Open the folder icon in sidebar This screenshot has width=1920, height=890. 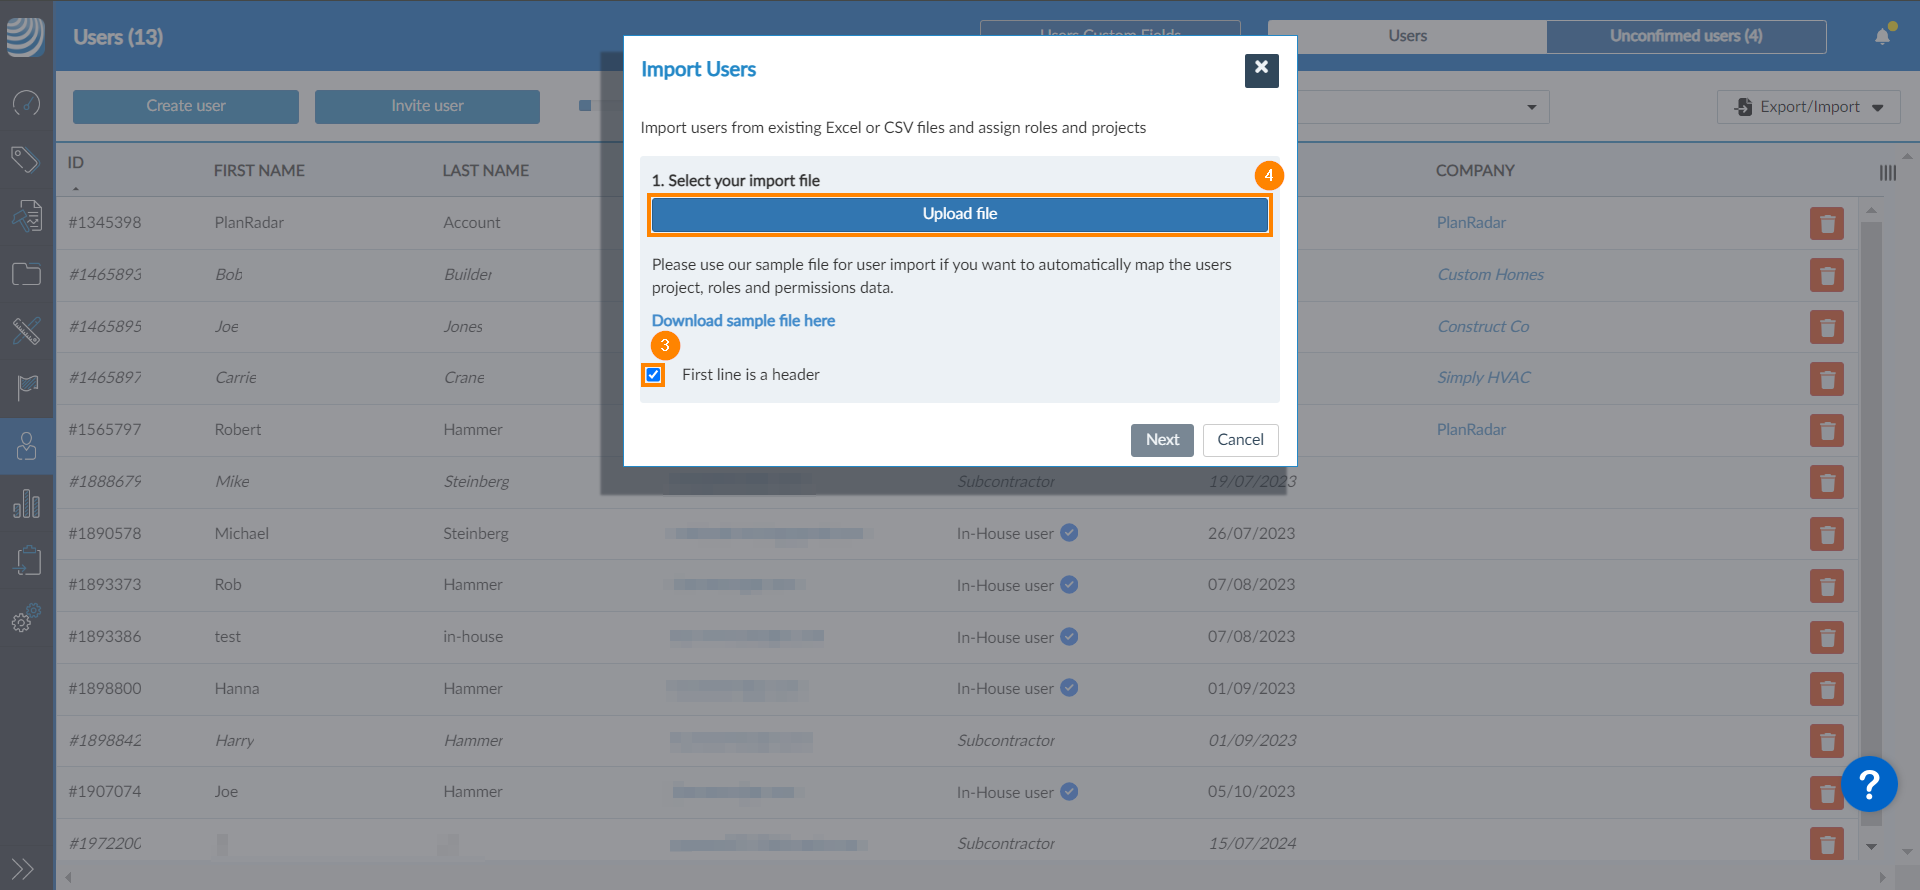pyautogui.click(x=26, y=274)
